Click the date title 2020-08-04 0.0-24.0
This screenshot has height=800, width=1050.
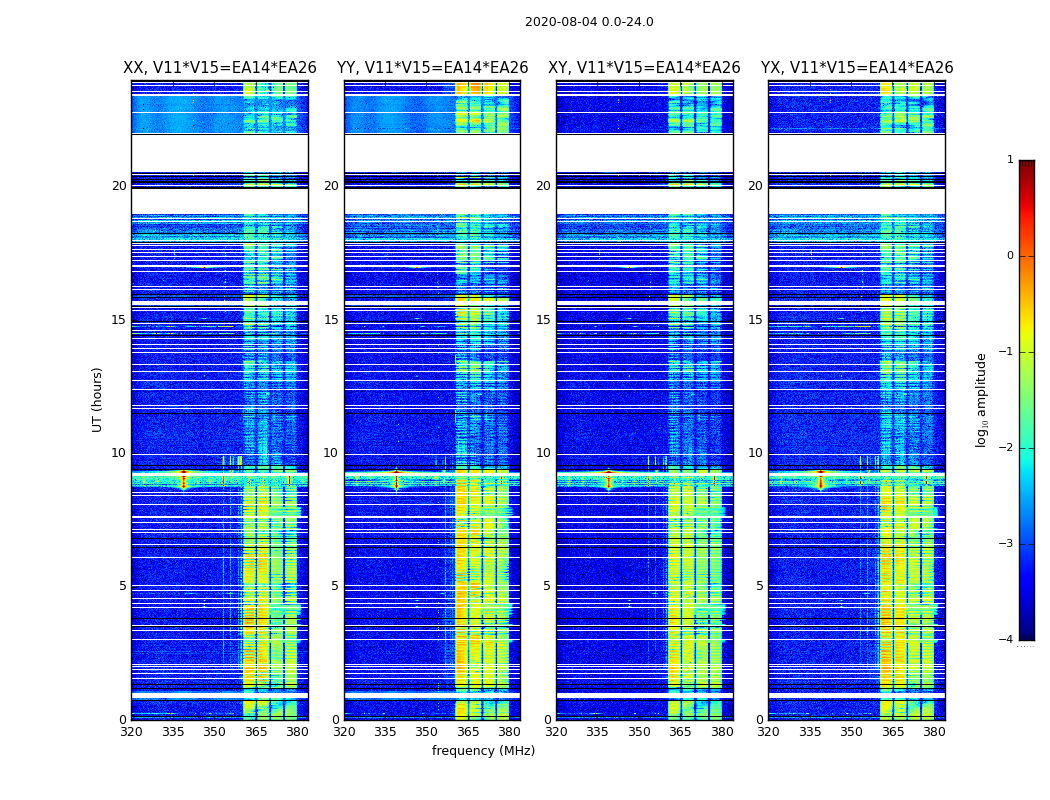[589, 22]
